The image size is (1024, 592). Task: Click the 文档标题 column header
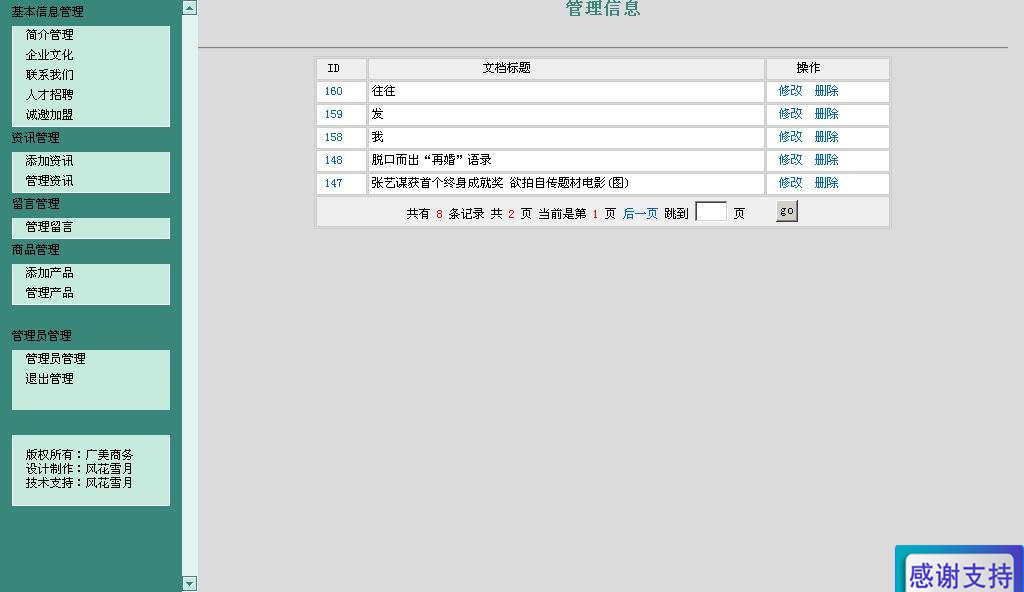pyautogui.click(x=507, y=68)
